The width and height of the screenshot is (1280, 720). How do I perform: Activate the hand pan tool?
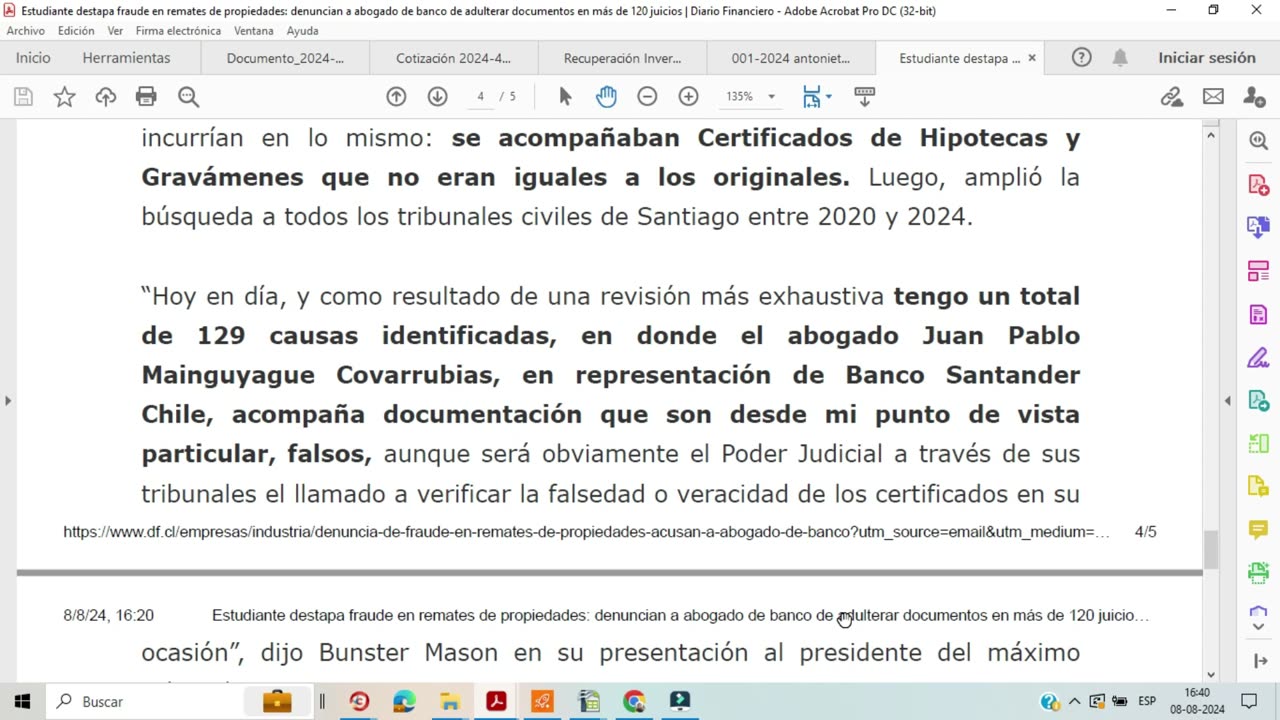pos(606,97)
